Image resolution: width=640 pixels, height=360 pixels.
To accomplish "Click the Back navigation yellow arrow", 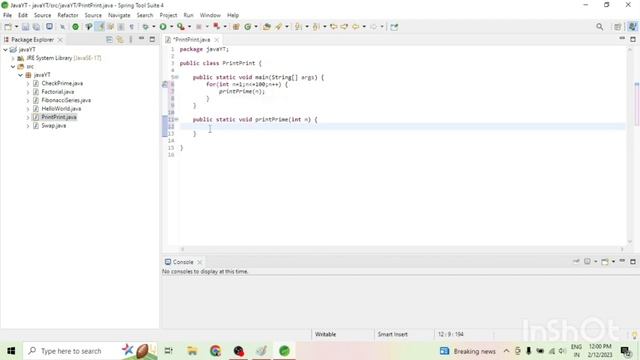I will pyautogui.click(x=356, y=27).
